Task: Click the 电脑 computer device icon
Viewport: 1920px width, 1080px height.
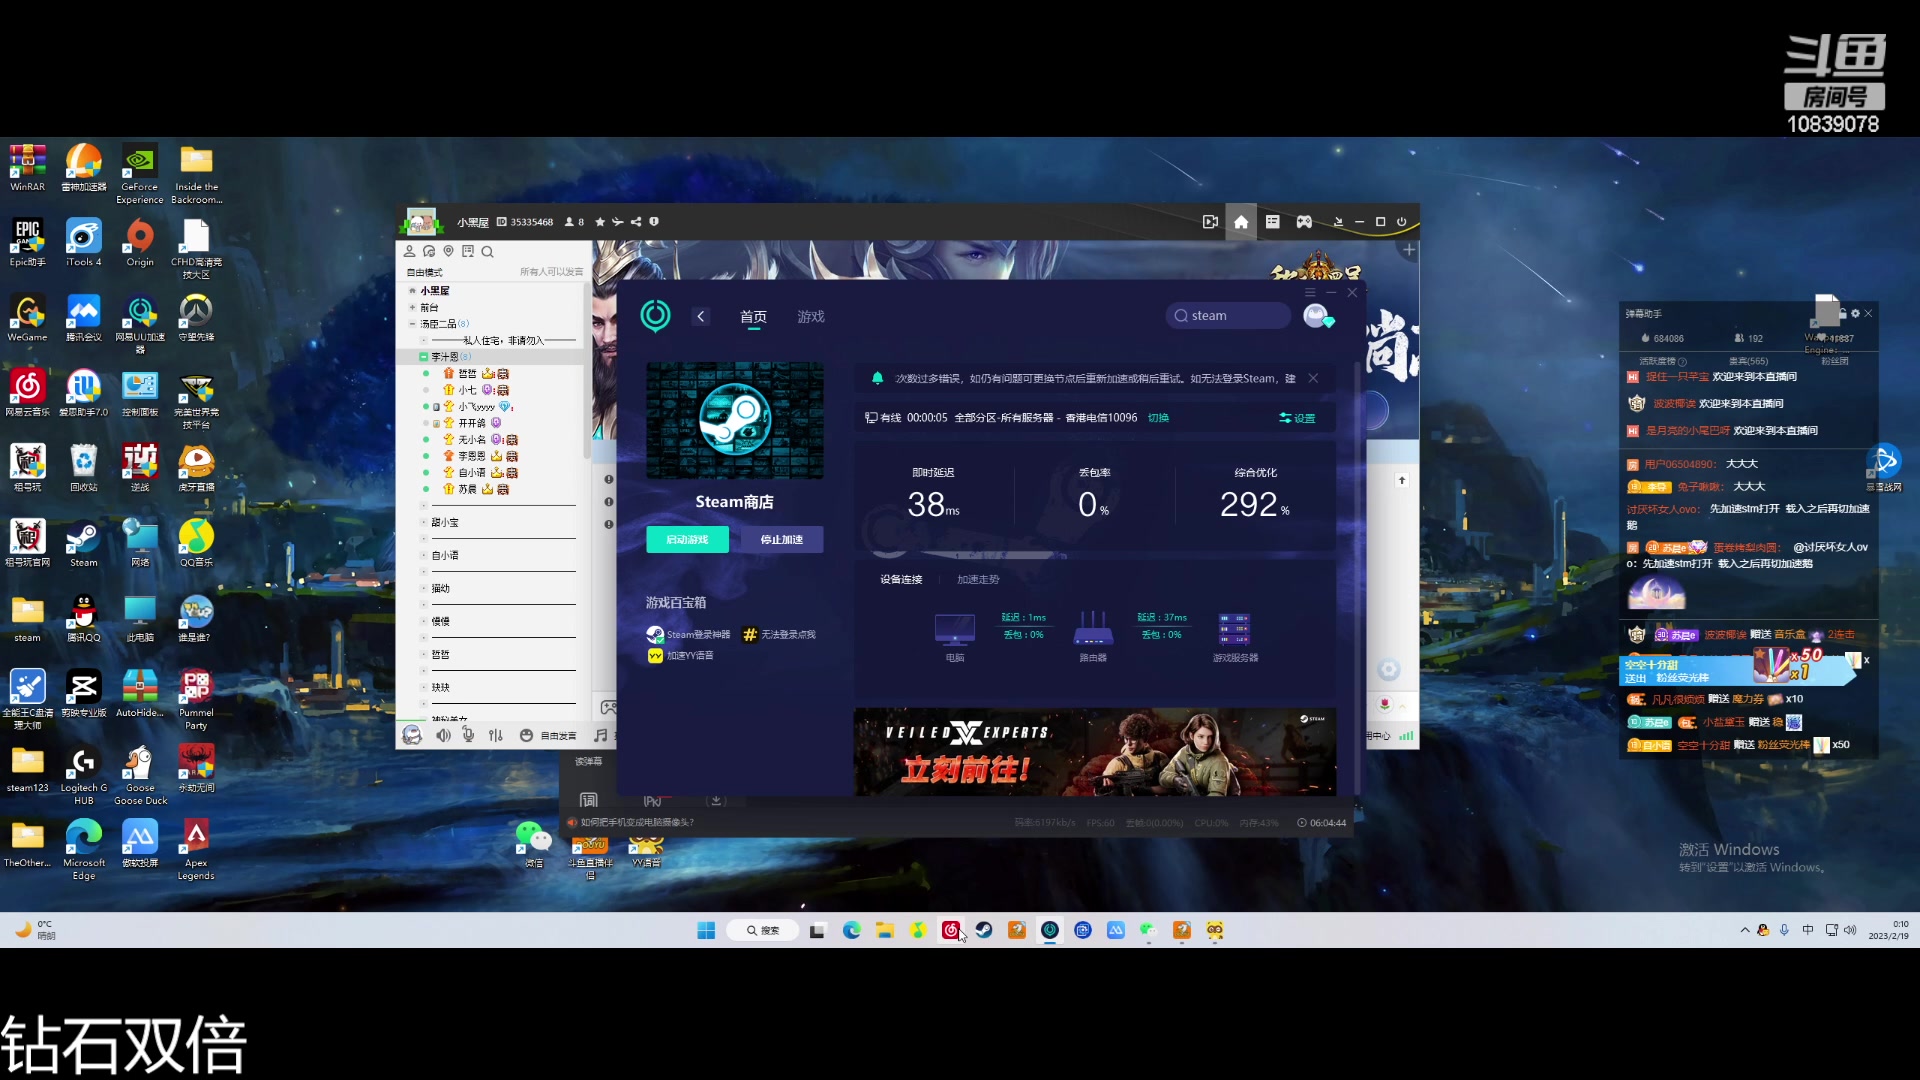Action: [955, 631]
